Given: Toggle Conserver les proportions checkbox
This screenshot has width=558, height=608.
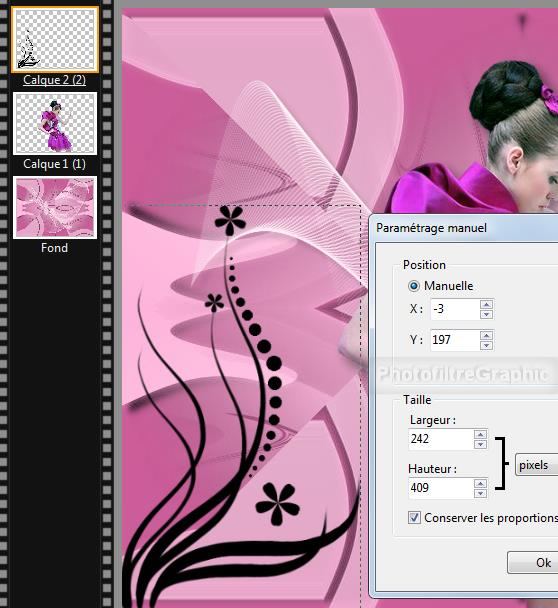Looking at the screenshot, I should (414, 518).
